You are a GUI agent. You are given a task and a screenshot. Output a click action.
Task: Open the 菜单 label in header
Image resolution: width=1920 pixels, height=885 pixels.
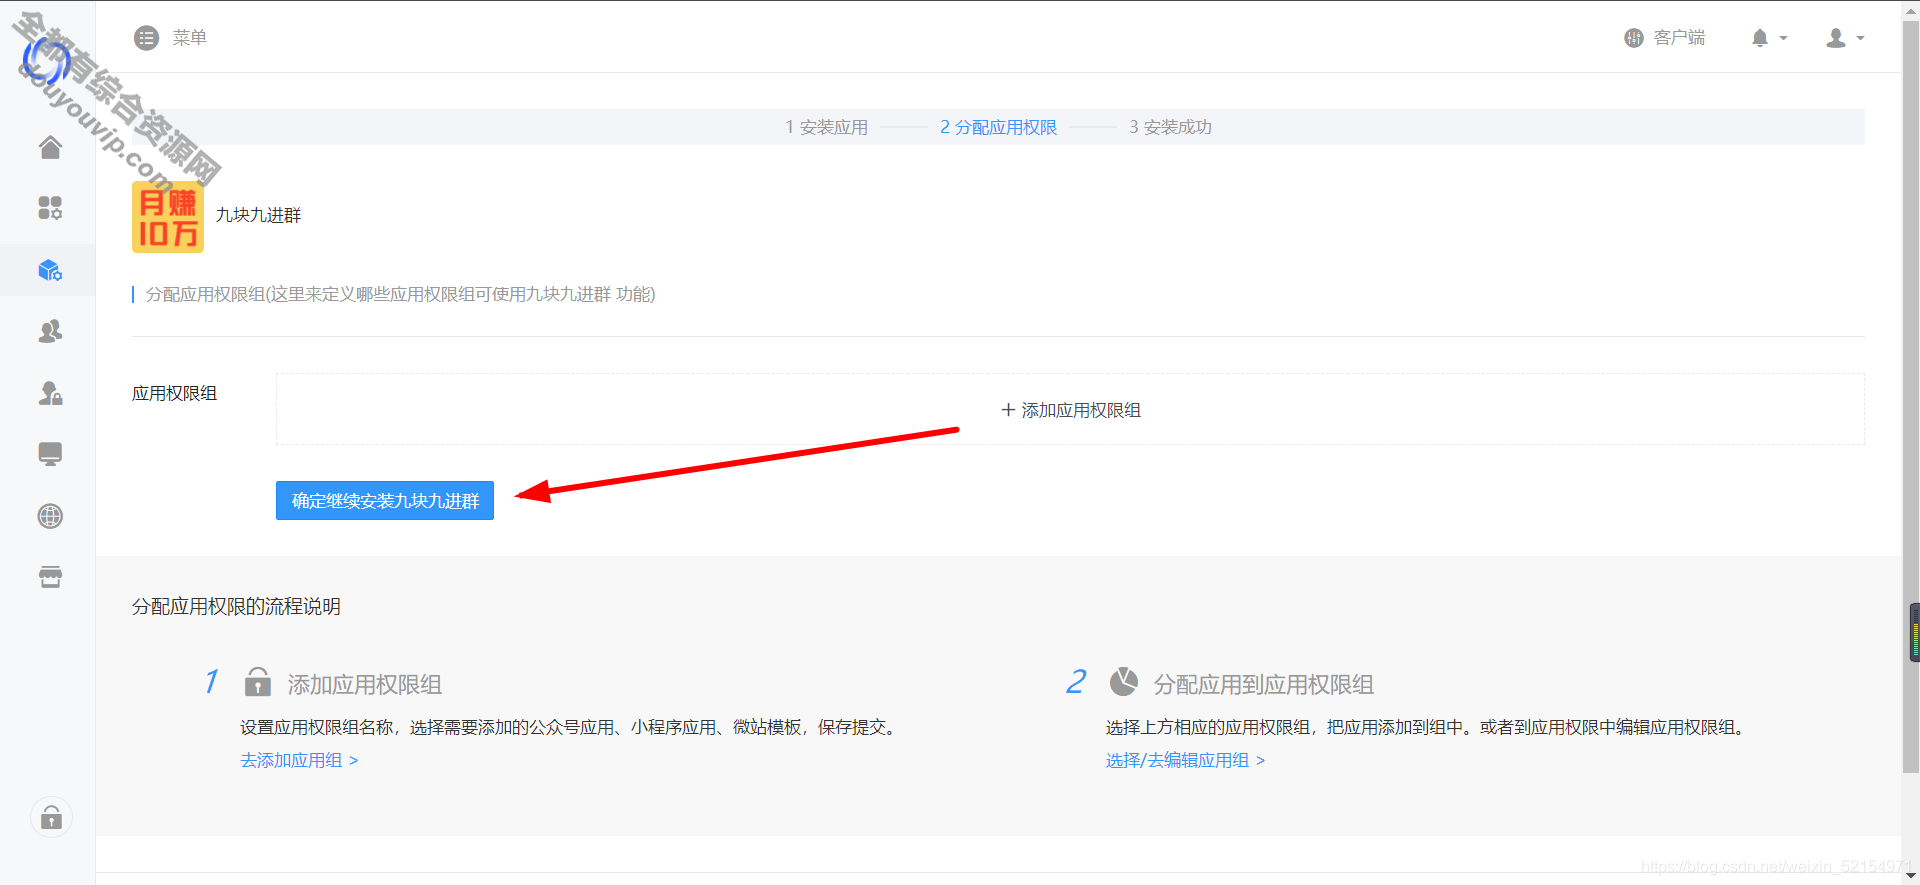point(189,38)
